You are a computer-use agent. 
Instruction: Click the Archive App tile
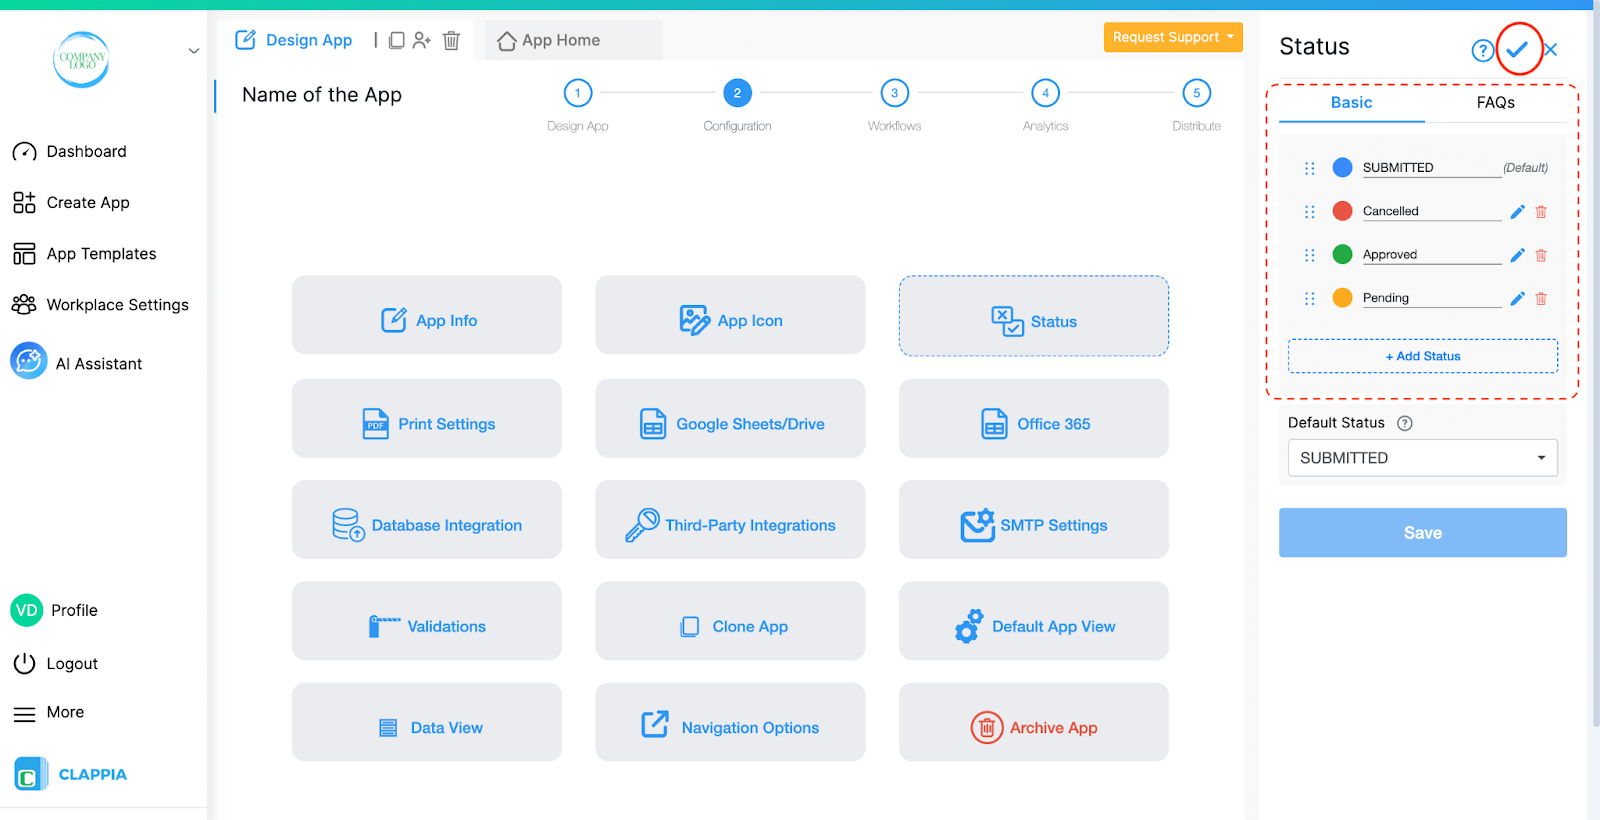[x=1034, y=722]
